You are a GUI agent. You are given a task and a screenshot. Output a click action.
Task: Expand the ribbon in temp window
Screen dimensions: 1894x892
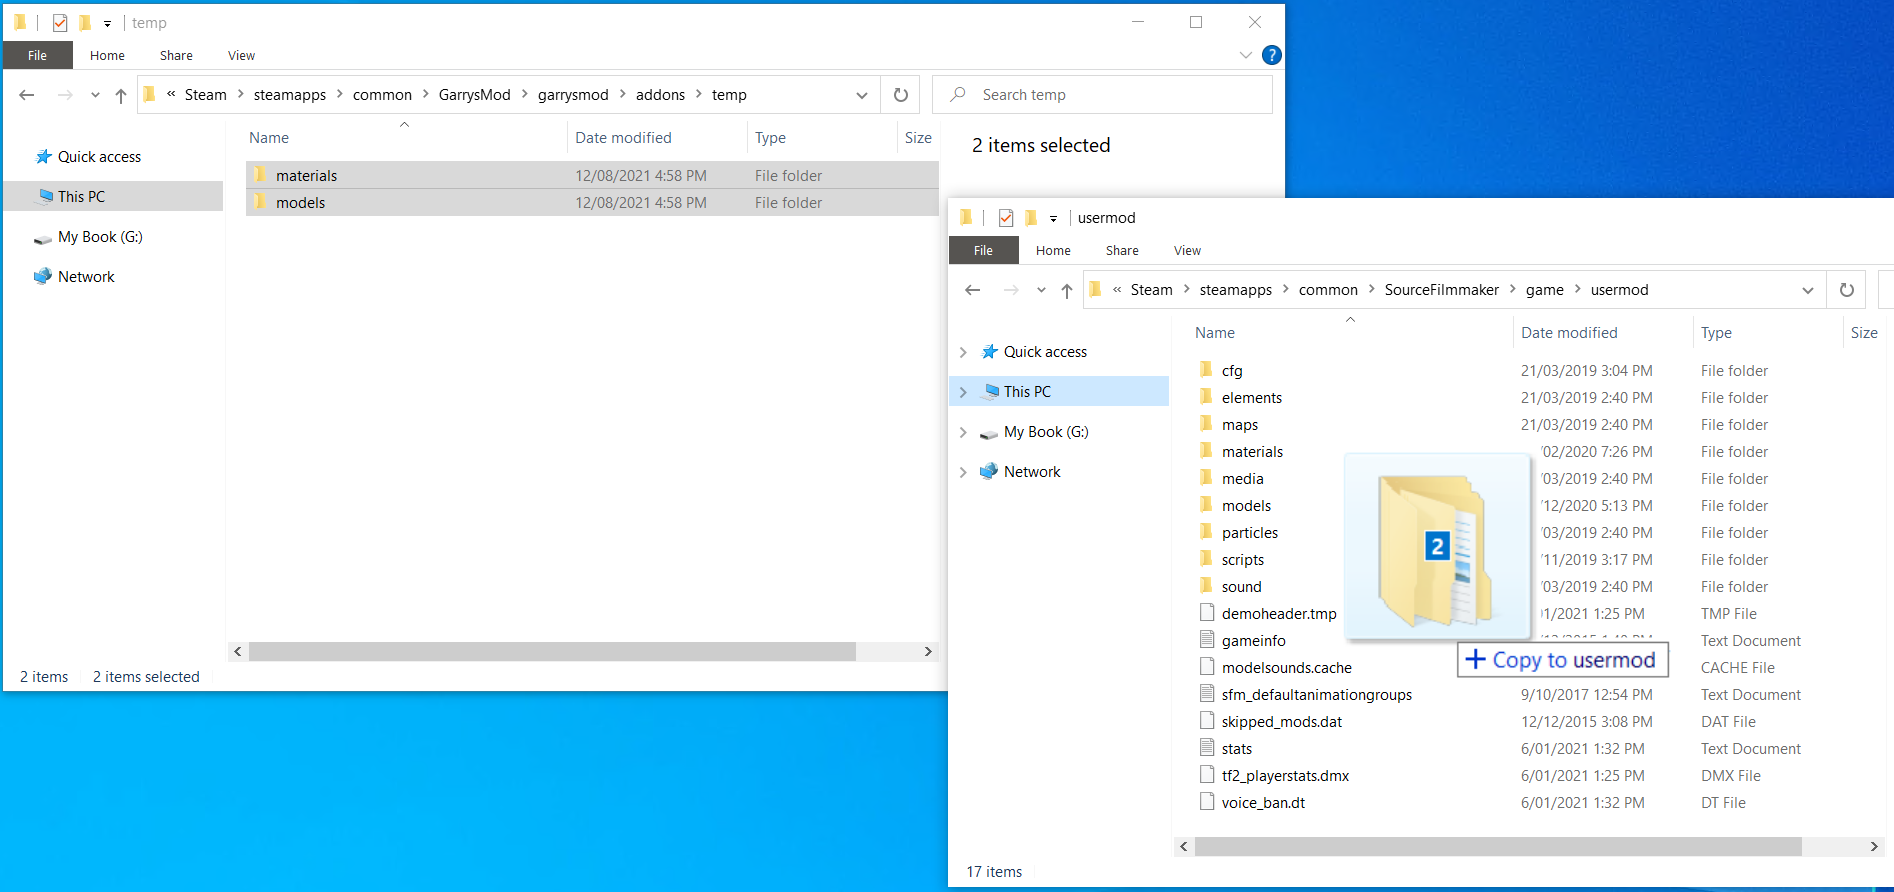(1245, 55)
